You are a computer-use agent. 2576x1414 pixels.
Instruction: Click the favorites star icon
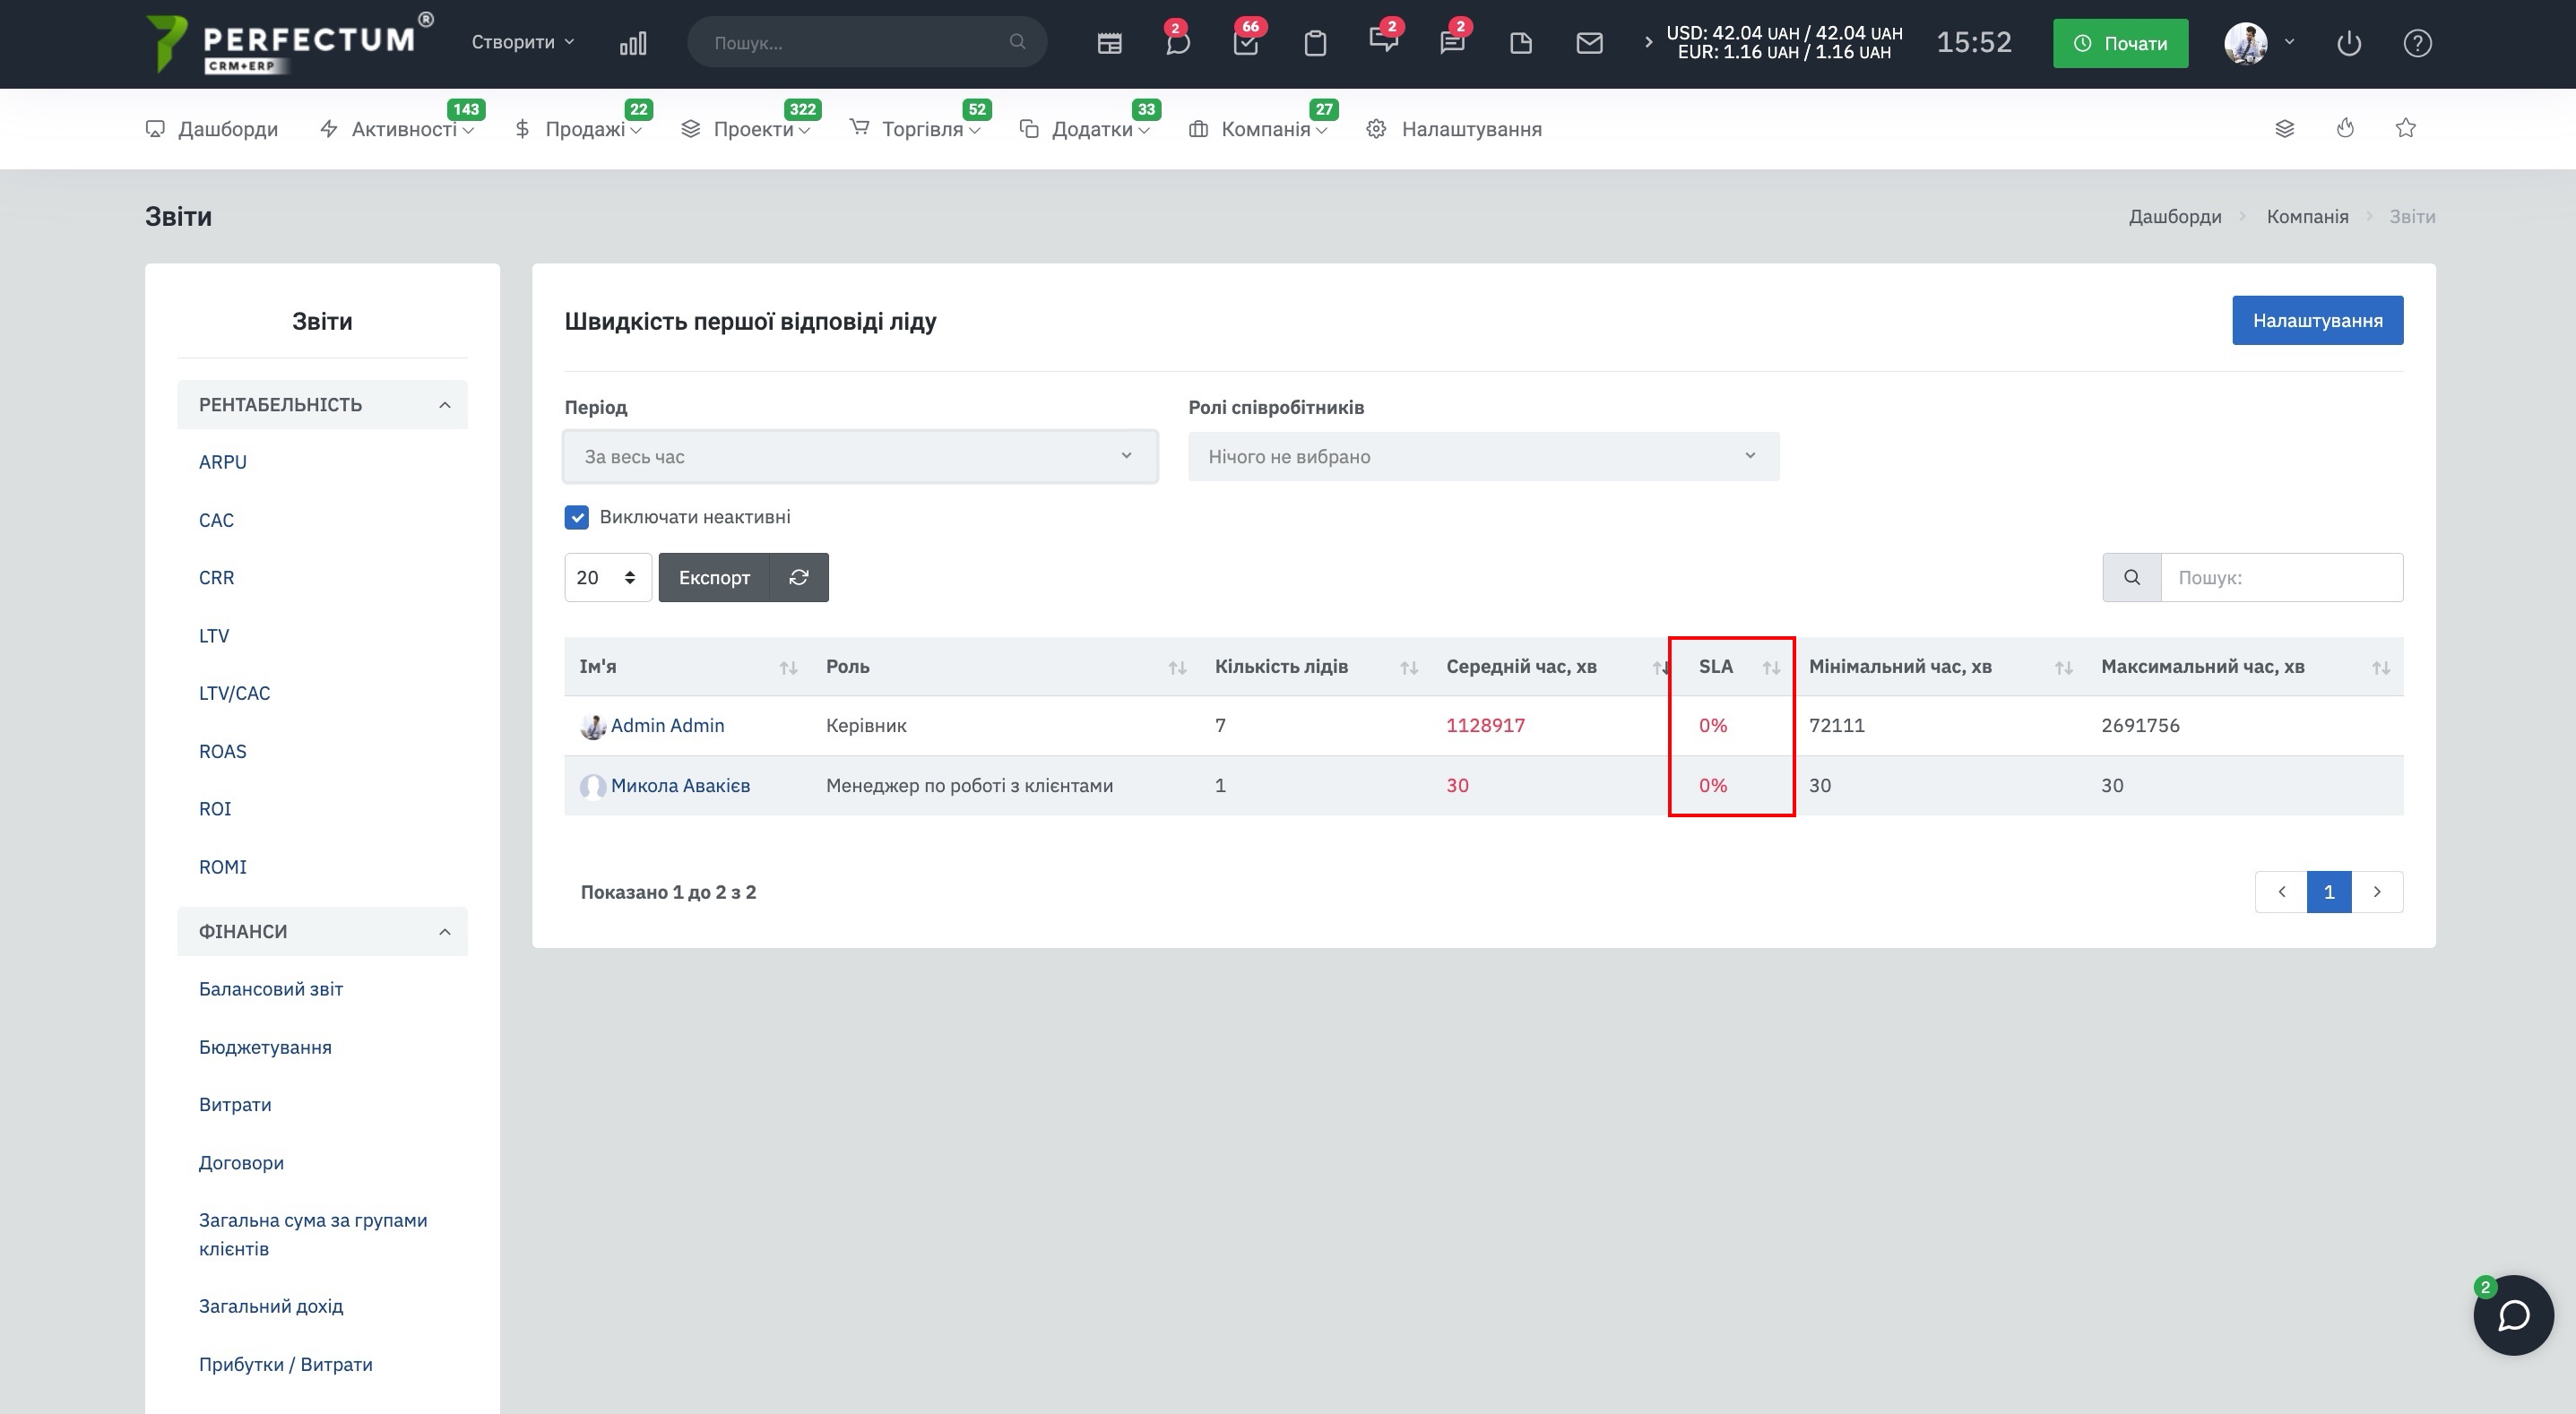tap(2406, 128)
